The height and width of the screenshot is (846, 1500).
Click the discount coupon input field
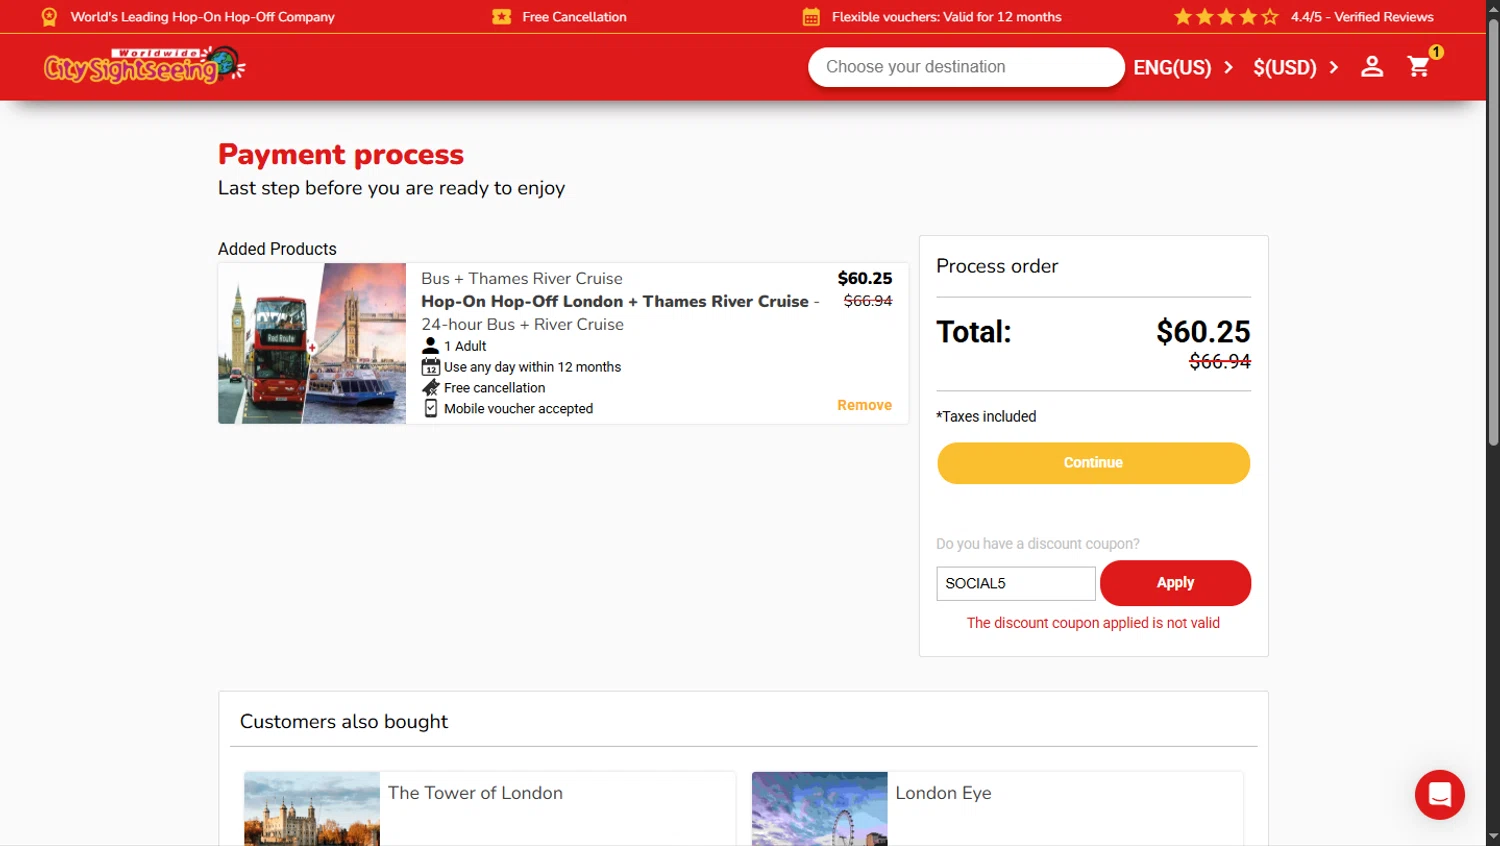(x=1016, y=583)
